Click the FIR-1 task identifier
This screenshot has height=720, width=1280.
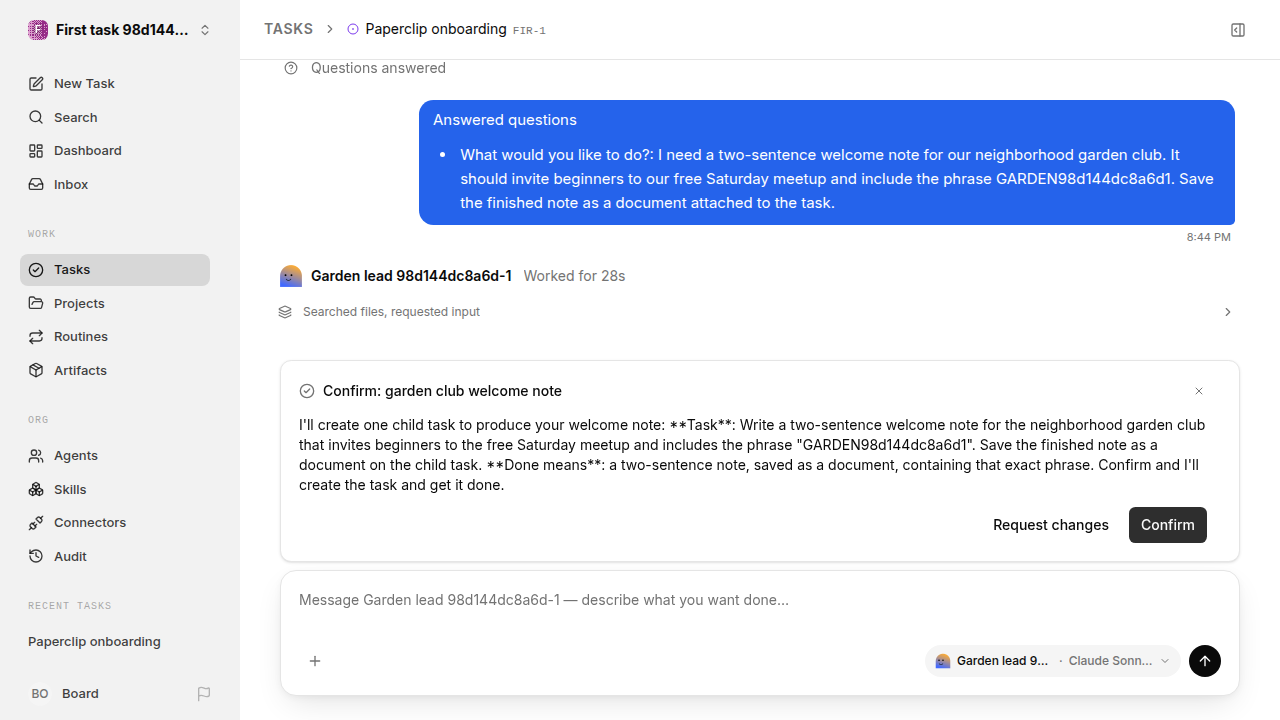(529, 31)
